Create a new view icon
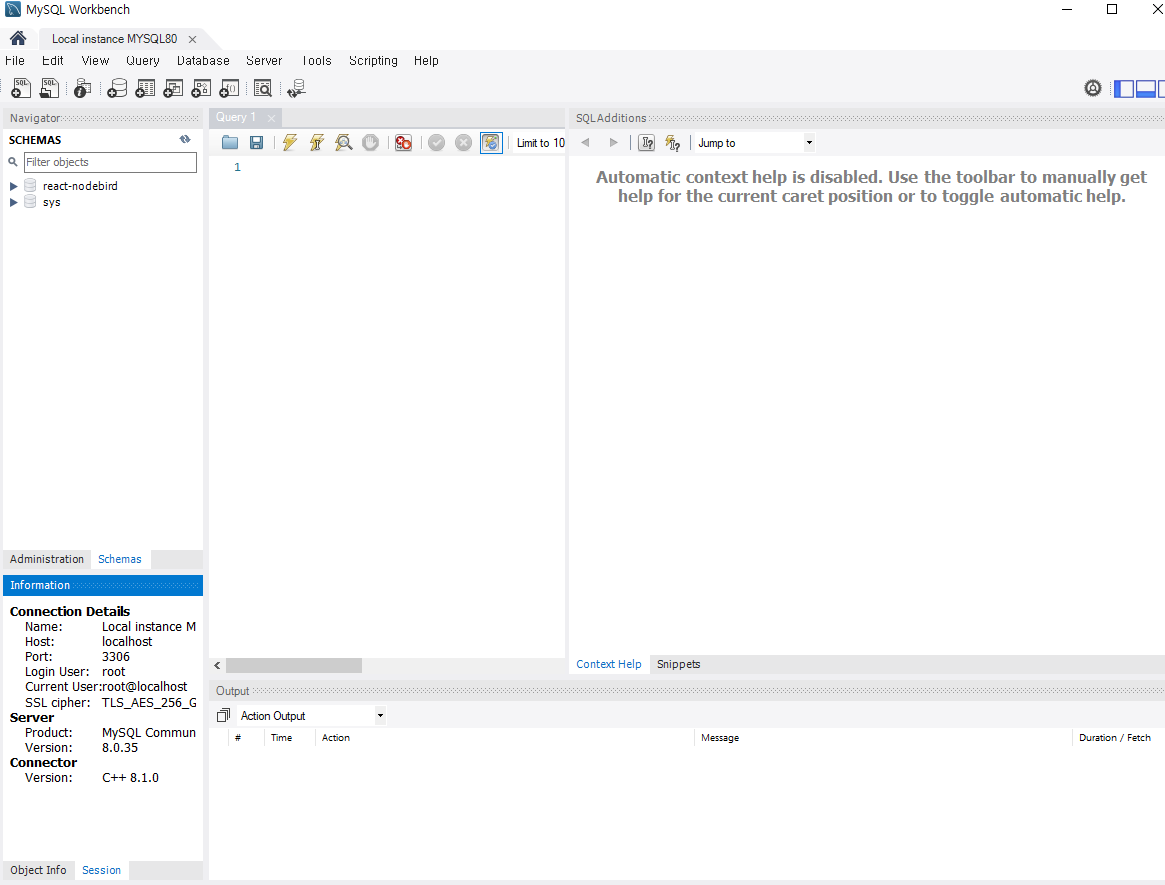Screen dimensions: 1165x885 pos(173,88)
